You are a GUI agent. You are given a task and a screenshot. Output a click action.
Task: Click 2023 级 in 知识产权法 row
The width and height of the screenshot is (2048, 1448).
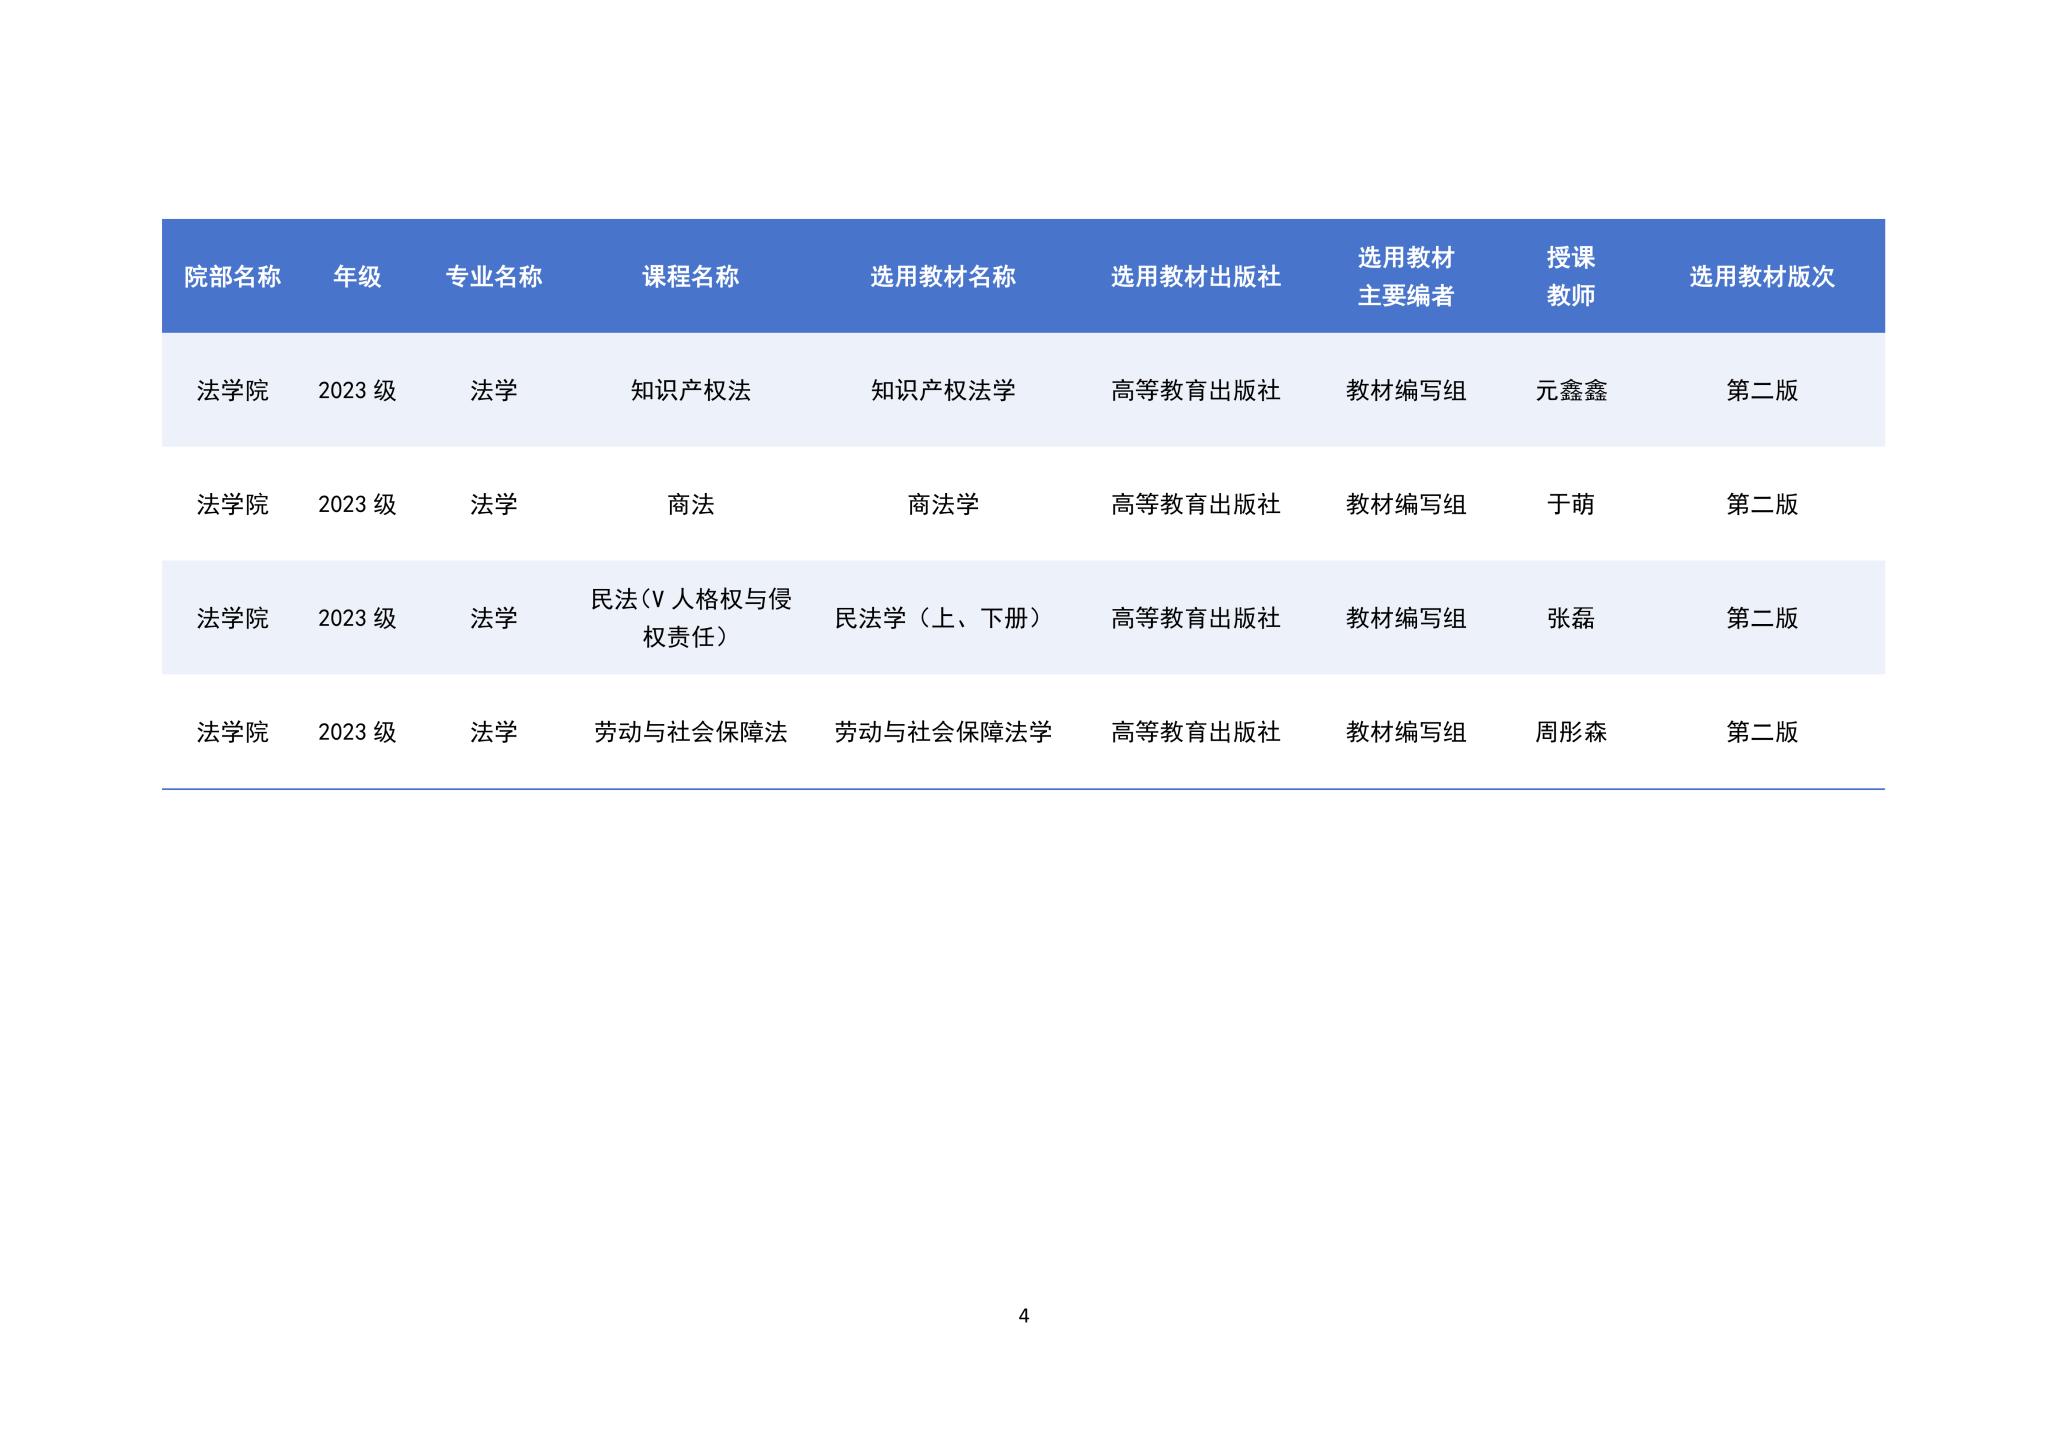(x=357, y=391)
